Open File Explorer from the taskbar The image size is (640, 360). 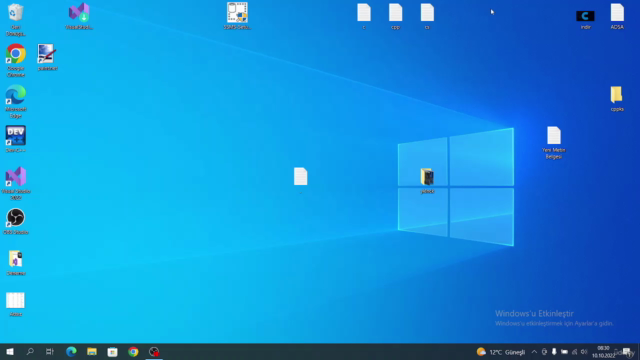[x=92, y=352]
